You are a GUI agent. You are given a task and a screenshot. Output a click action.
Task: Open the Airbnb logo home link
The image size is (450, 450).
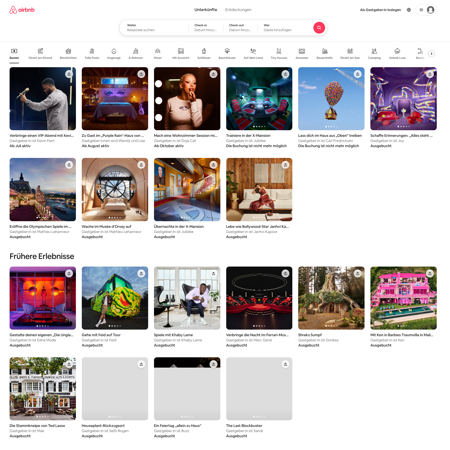pos(22,10)
